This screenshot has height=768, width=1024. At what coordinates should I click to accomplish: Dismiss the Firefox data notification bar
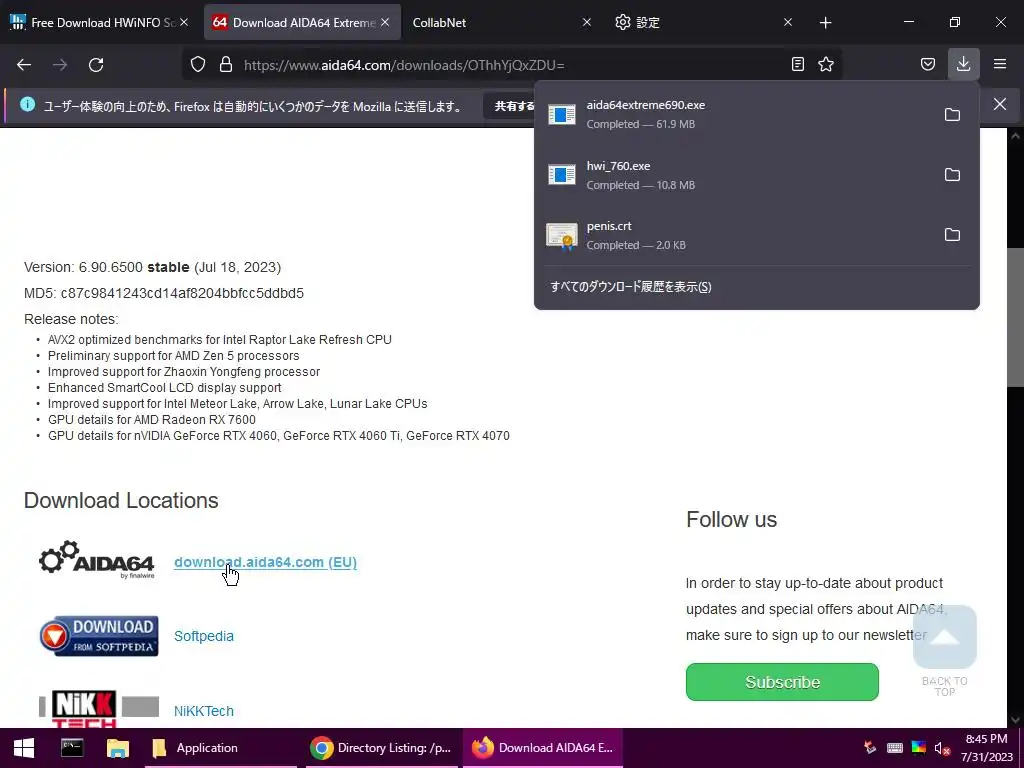click(1000, 104)
